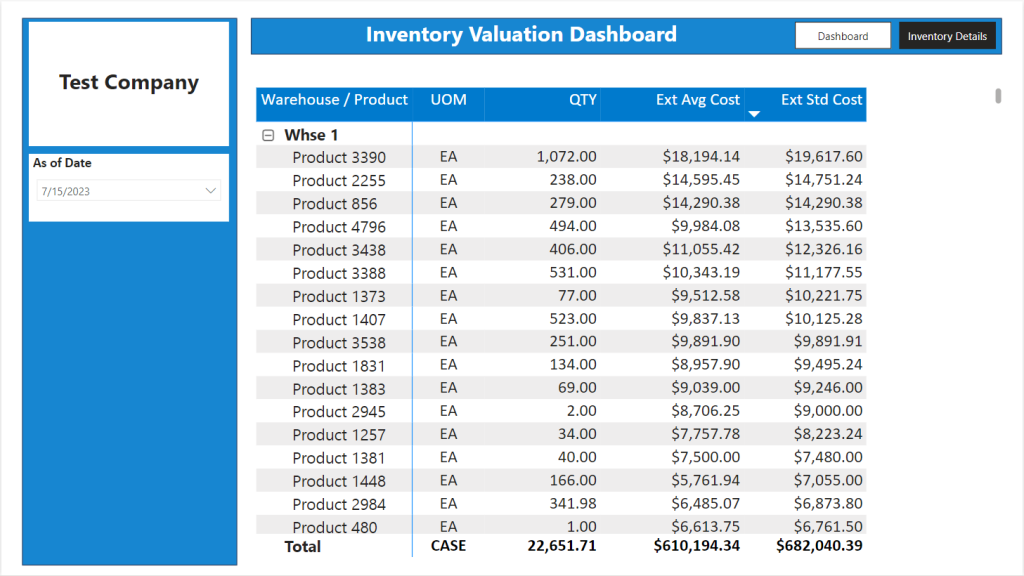Click the $18,194.14 Ext Avg Cost cell

701,157
